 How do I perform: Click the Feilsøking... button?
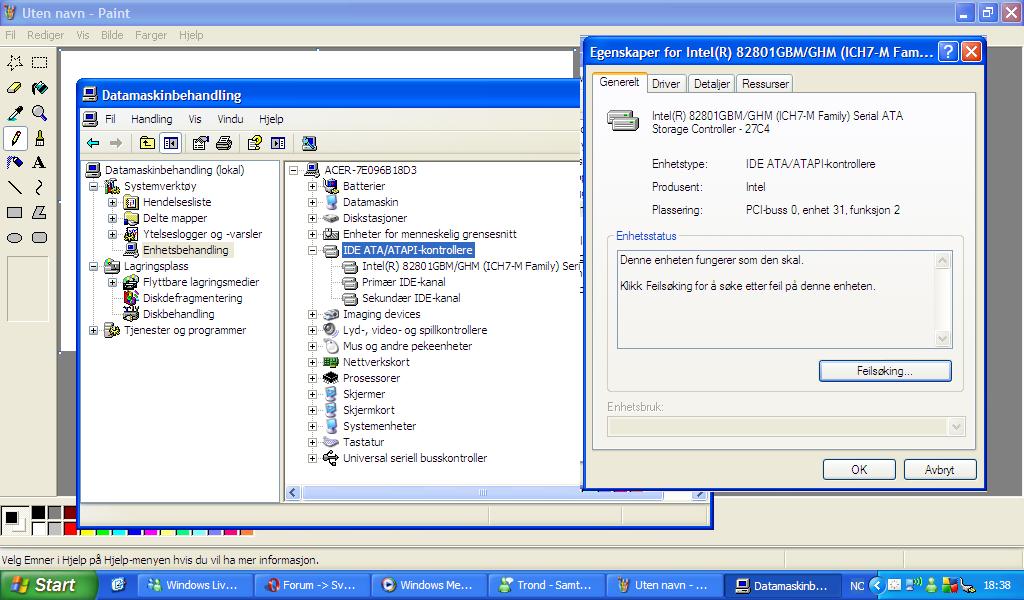tap(885, 371)
